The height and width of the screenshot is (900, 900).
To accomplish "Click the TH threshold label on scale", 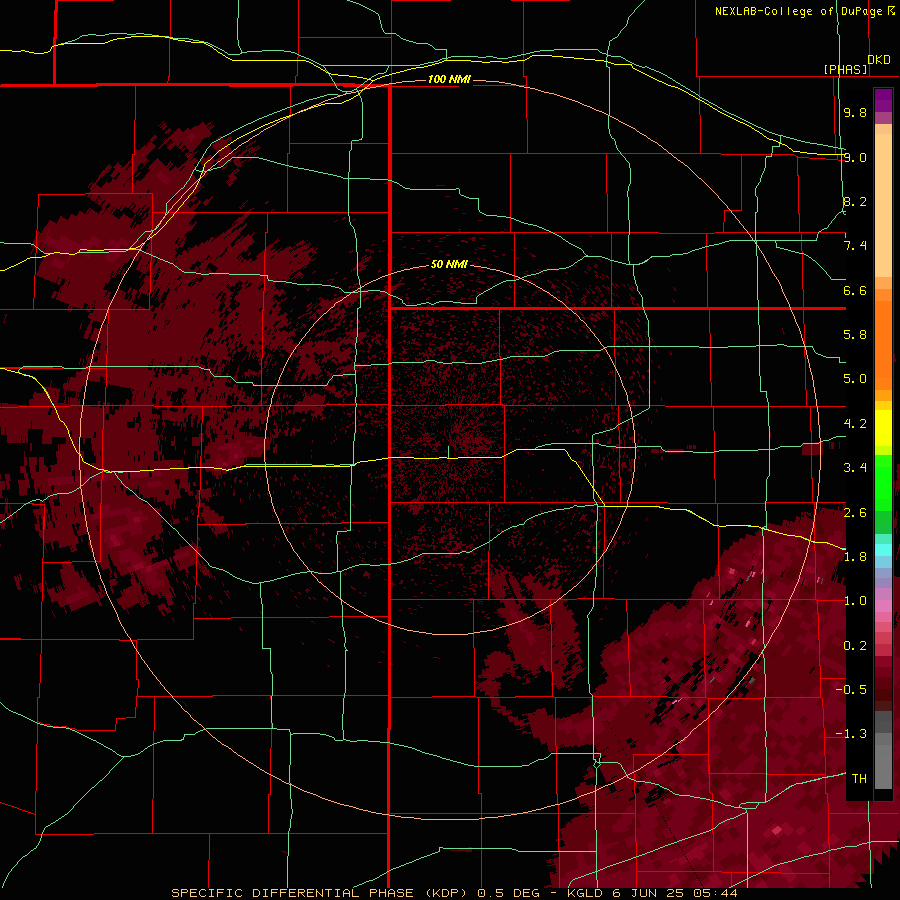I will 859,779.
